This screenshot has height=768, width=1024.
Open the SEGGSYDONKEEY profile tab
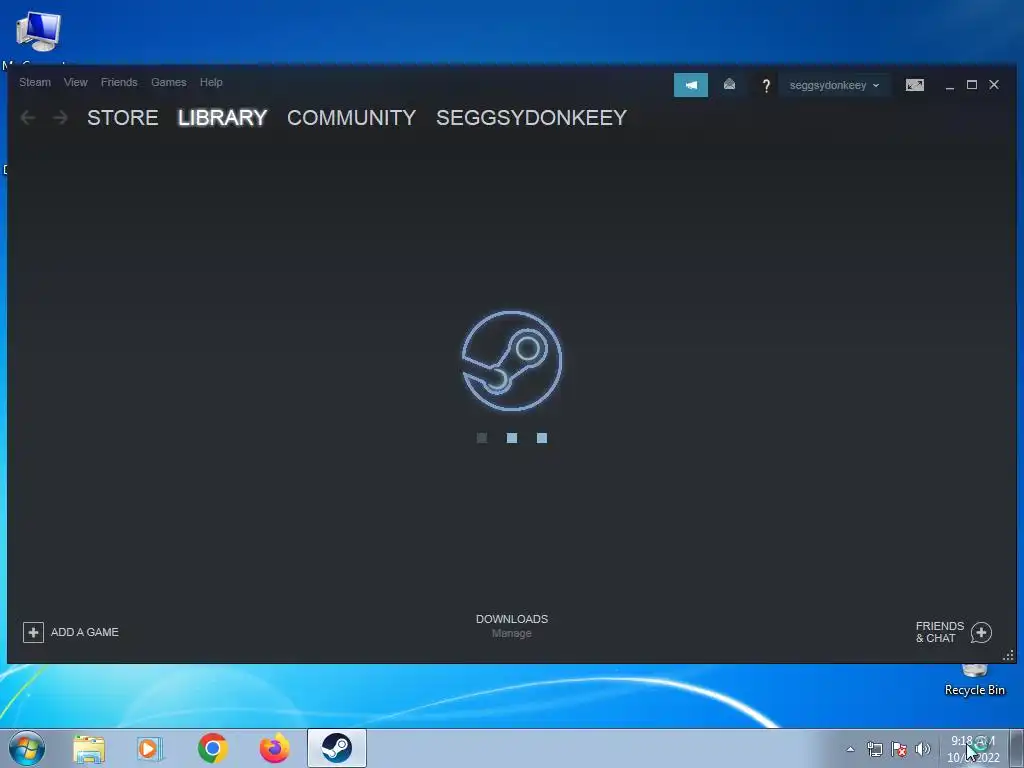(x=532, y=118)
